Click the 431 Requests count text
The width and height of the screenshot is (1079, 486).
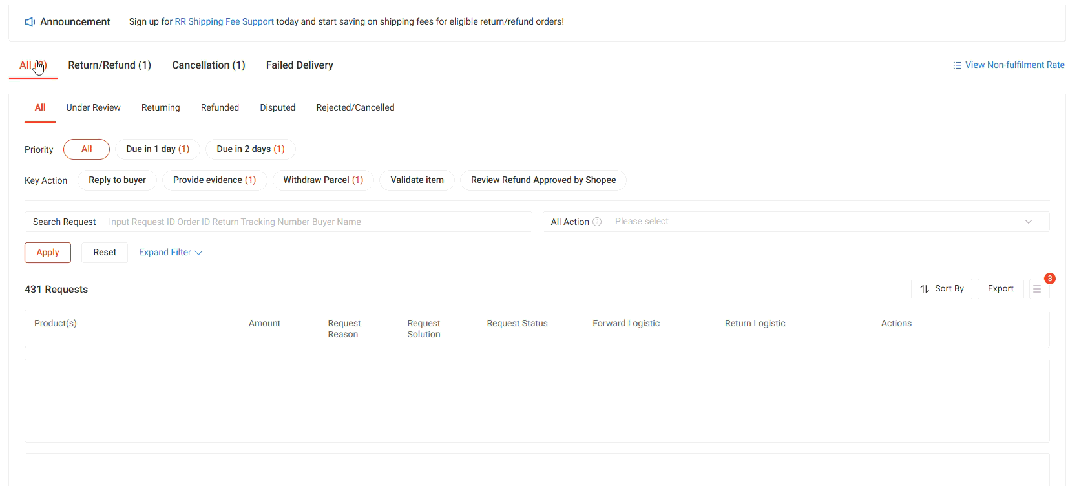56,289
